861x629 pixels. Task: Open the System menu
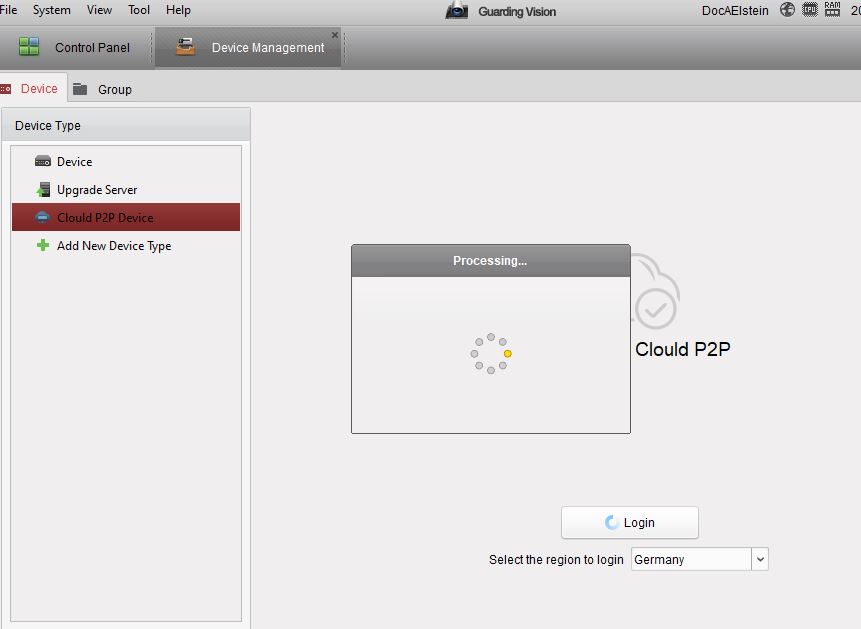coord(52,10)
